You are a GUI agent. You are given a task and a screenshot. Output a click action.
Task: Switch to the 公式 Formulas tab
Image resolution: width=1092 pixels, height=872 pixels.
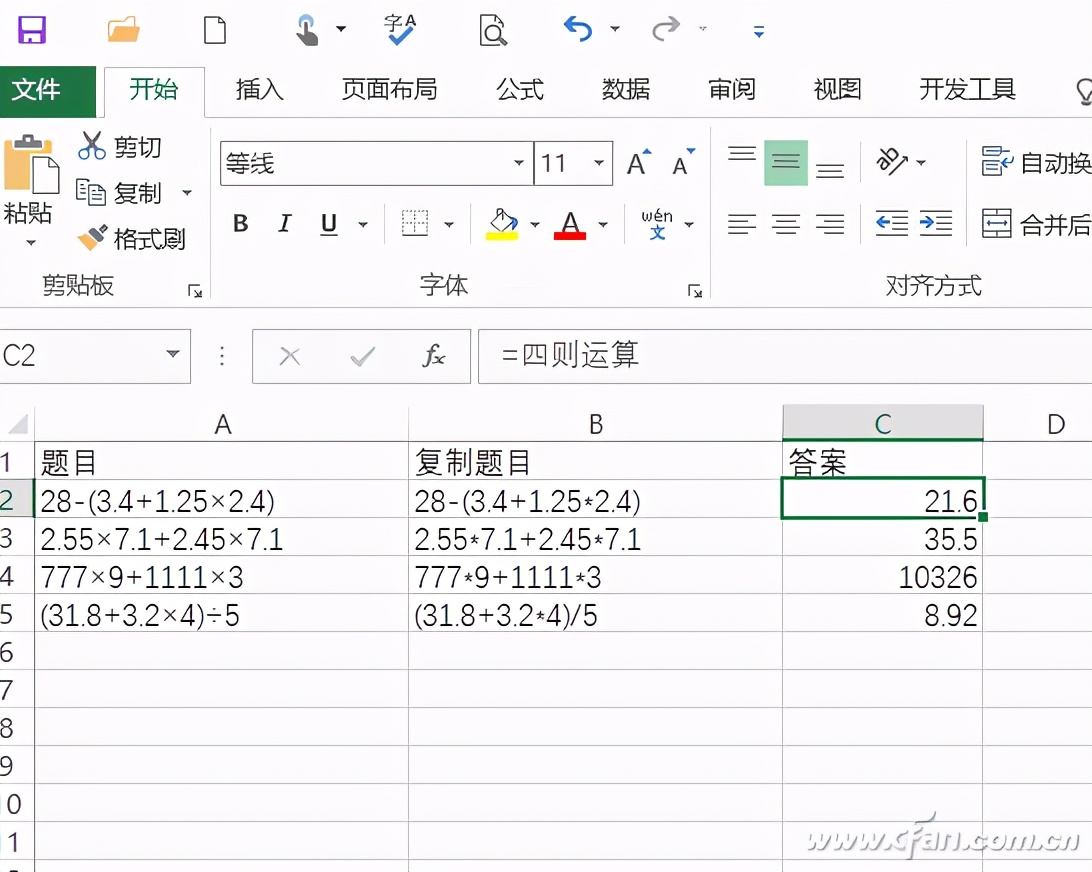(x=520, y=90)
